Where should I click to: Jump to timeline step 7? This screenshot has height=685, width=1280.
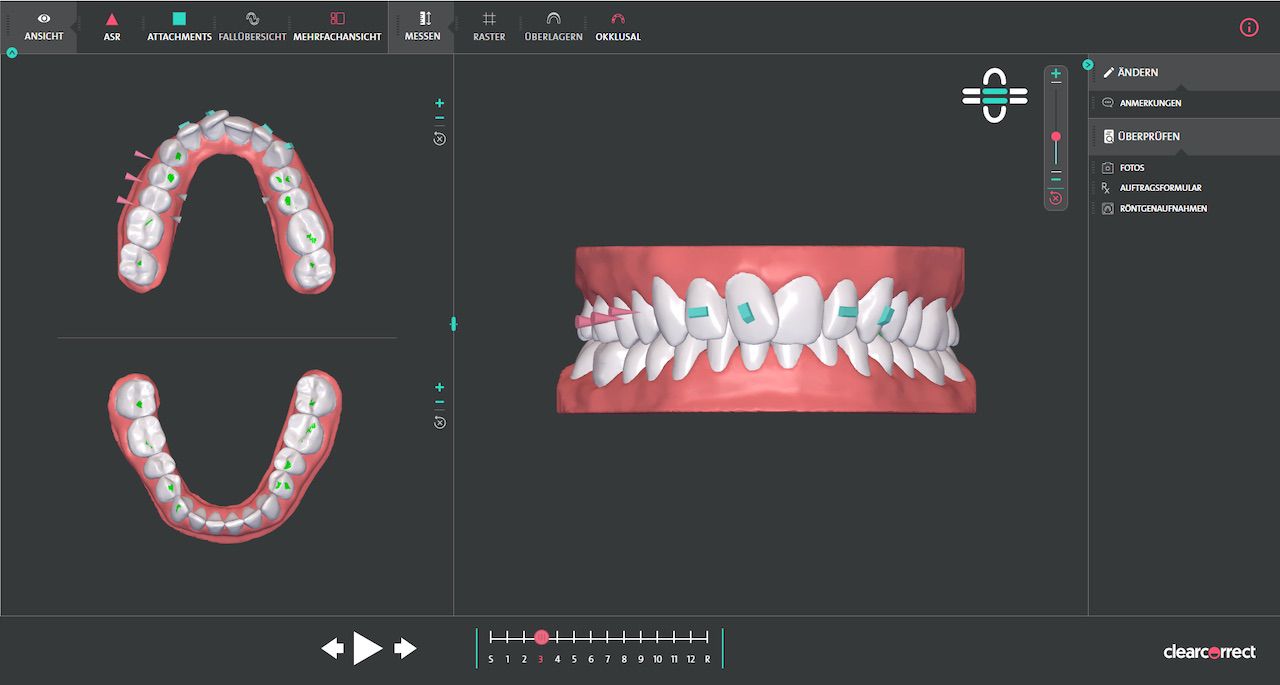click(x=607, y=659)
